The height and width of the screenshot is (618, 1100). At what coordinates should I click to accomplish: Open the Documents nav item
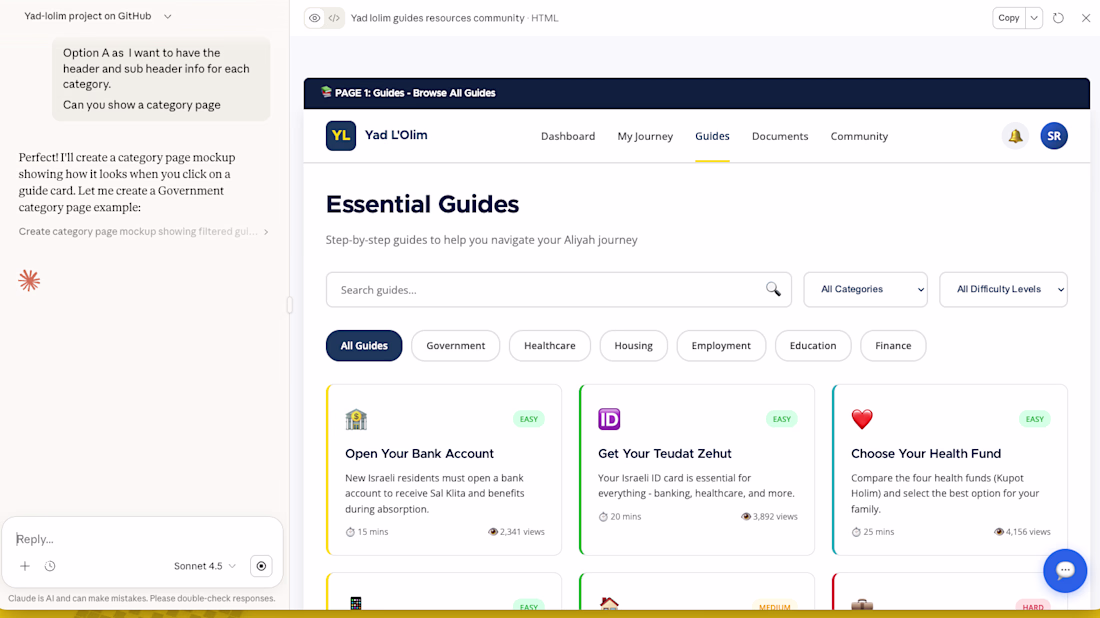pos(780,136)
